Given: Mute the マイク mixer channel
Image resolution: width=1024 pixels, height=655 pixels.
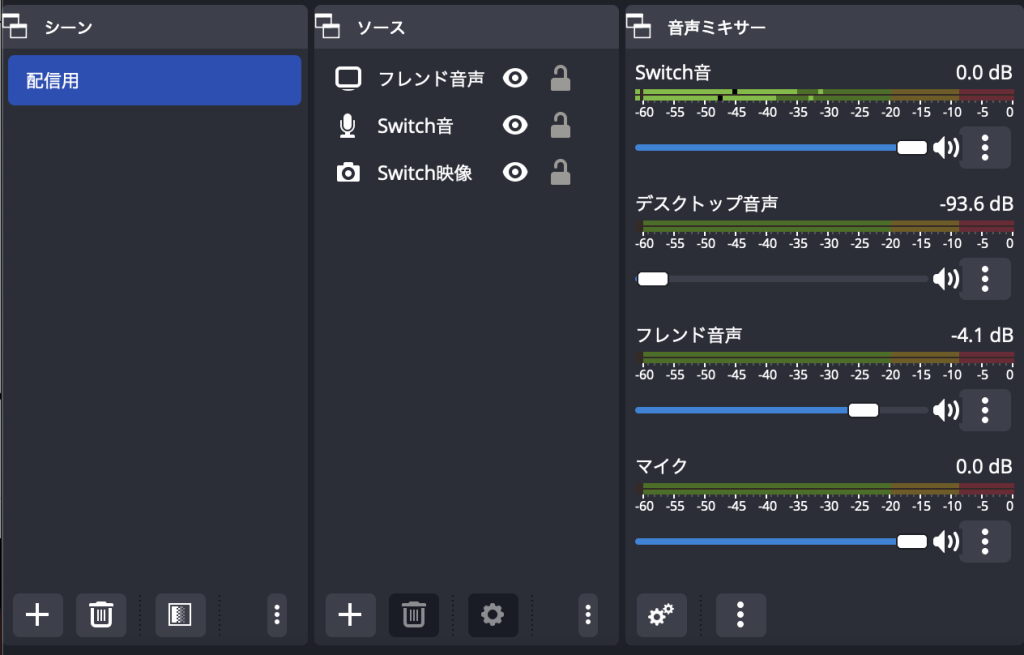Looking at the screenshot, I should [946, 541].
